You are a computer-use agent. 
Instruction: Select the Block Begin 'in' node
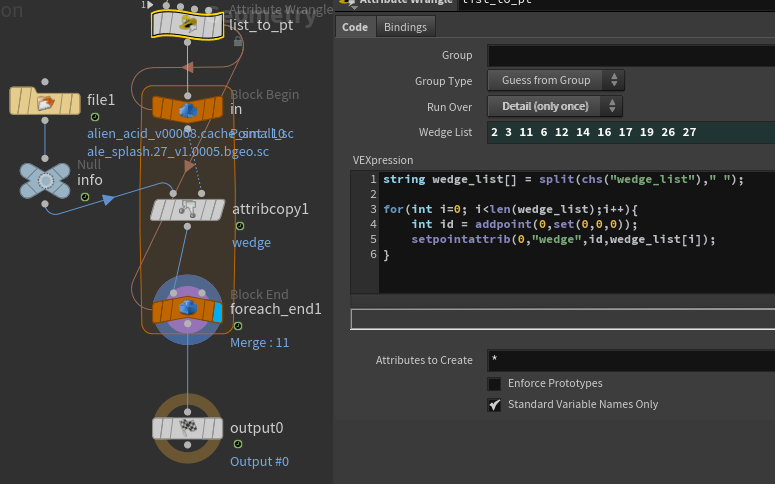(187, 109)
